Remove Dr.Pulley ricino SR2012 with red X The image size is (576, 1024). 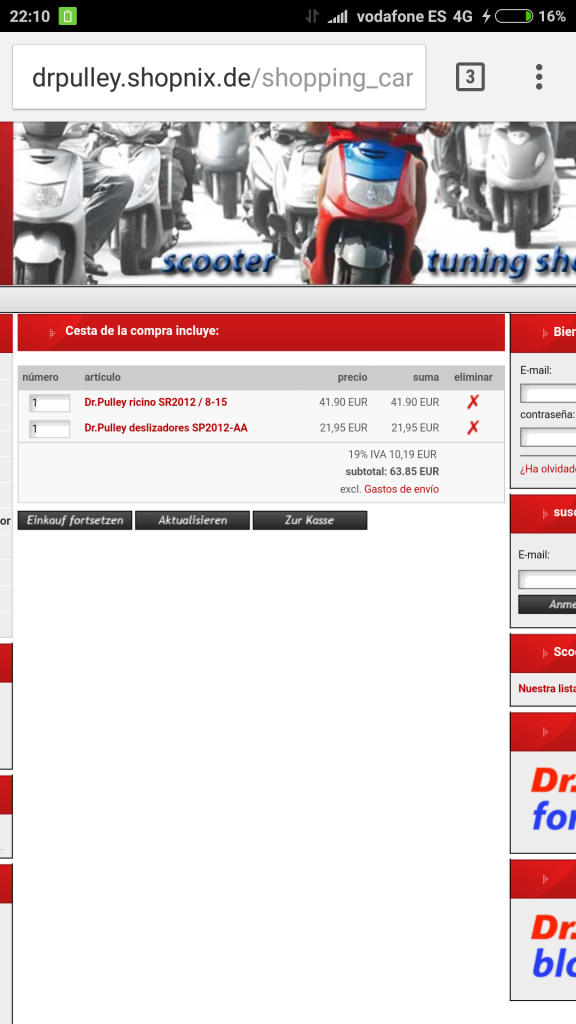473,402
